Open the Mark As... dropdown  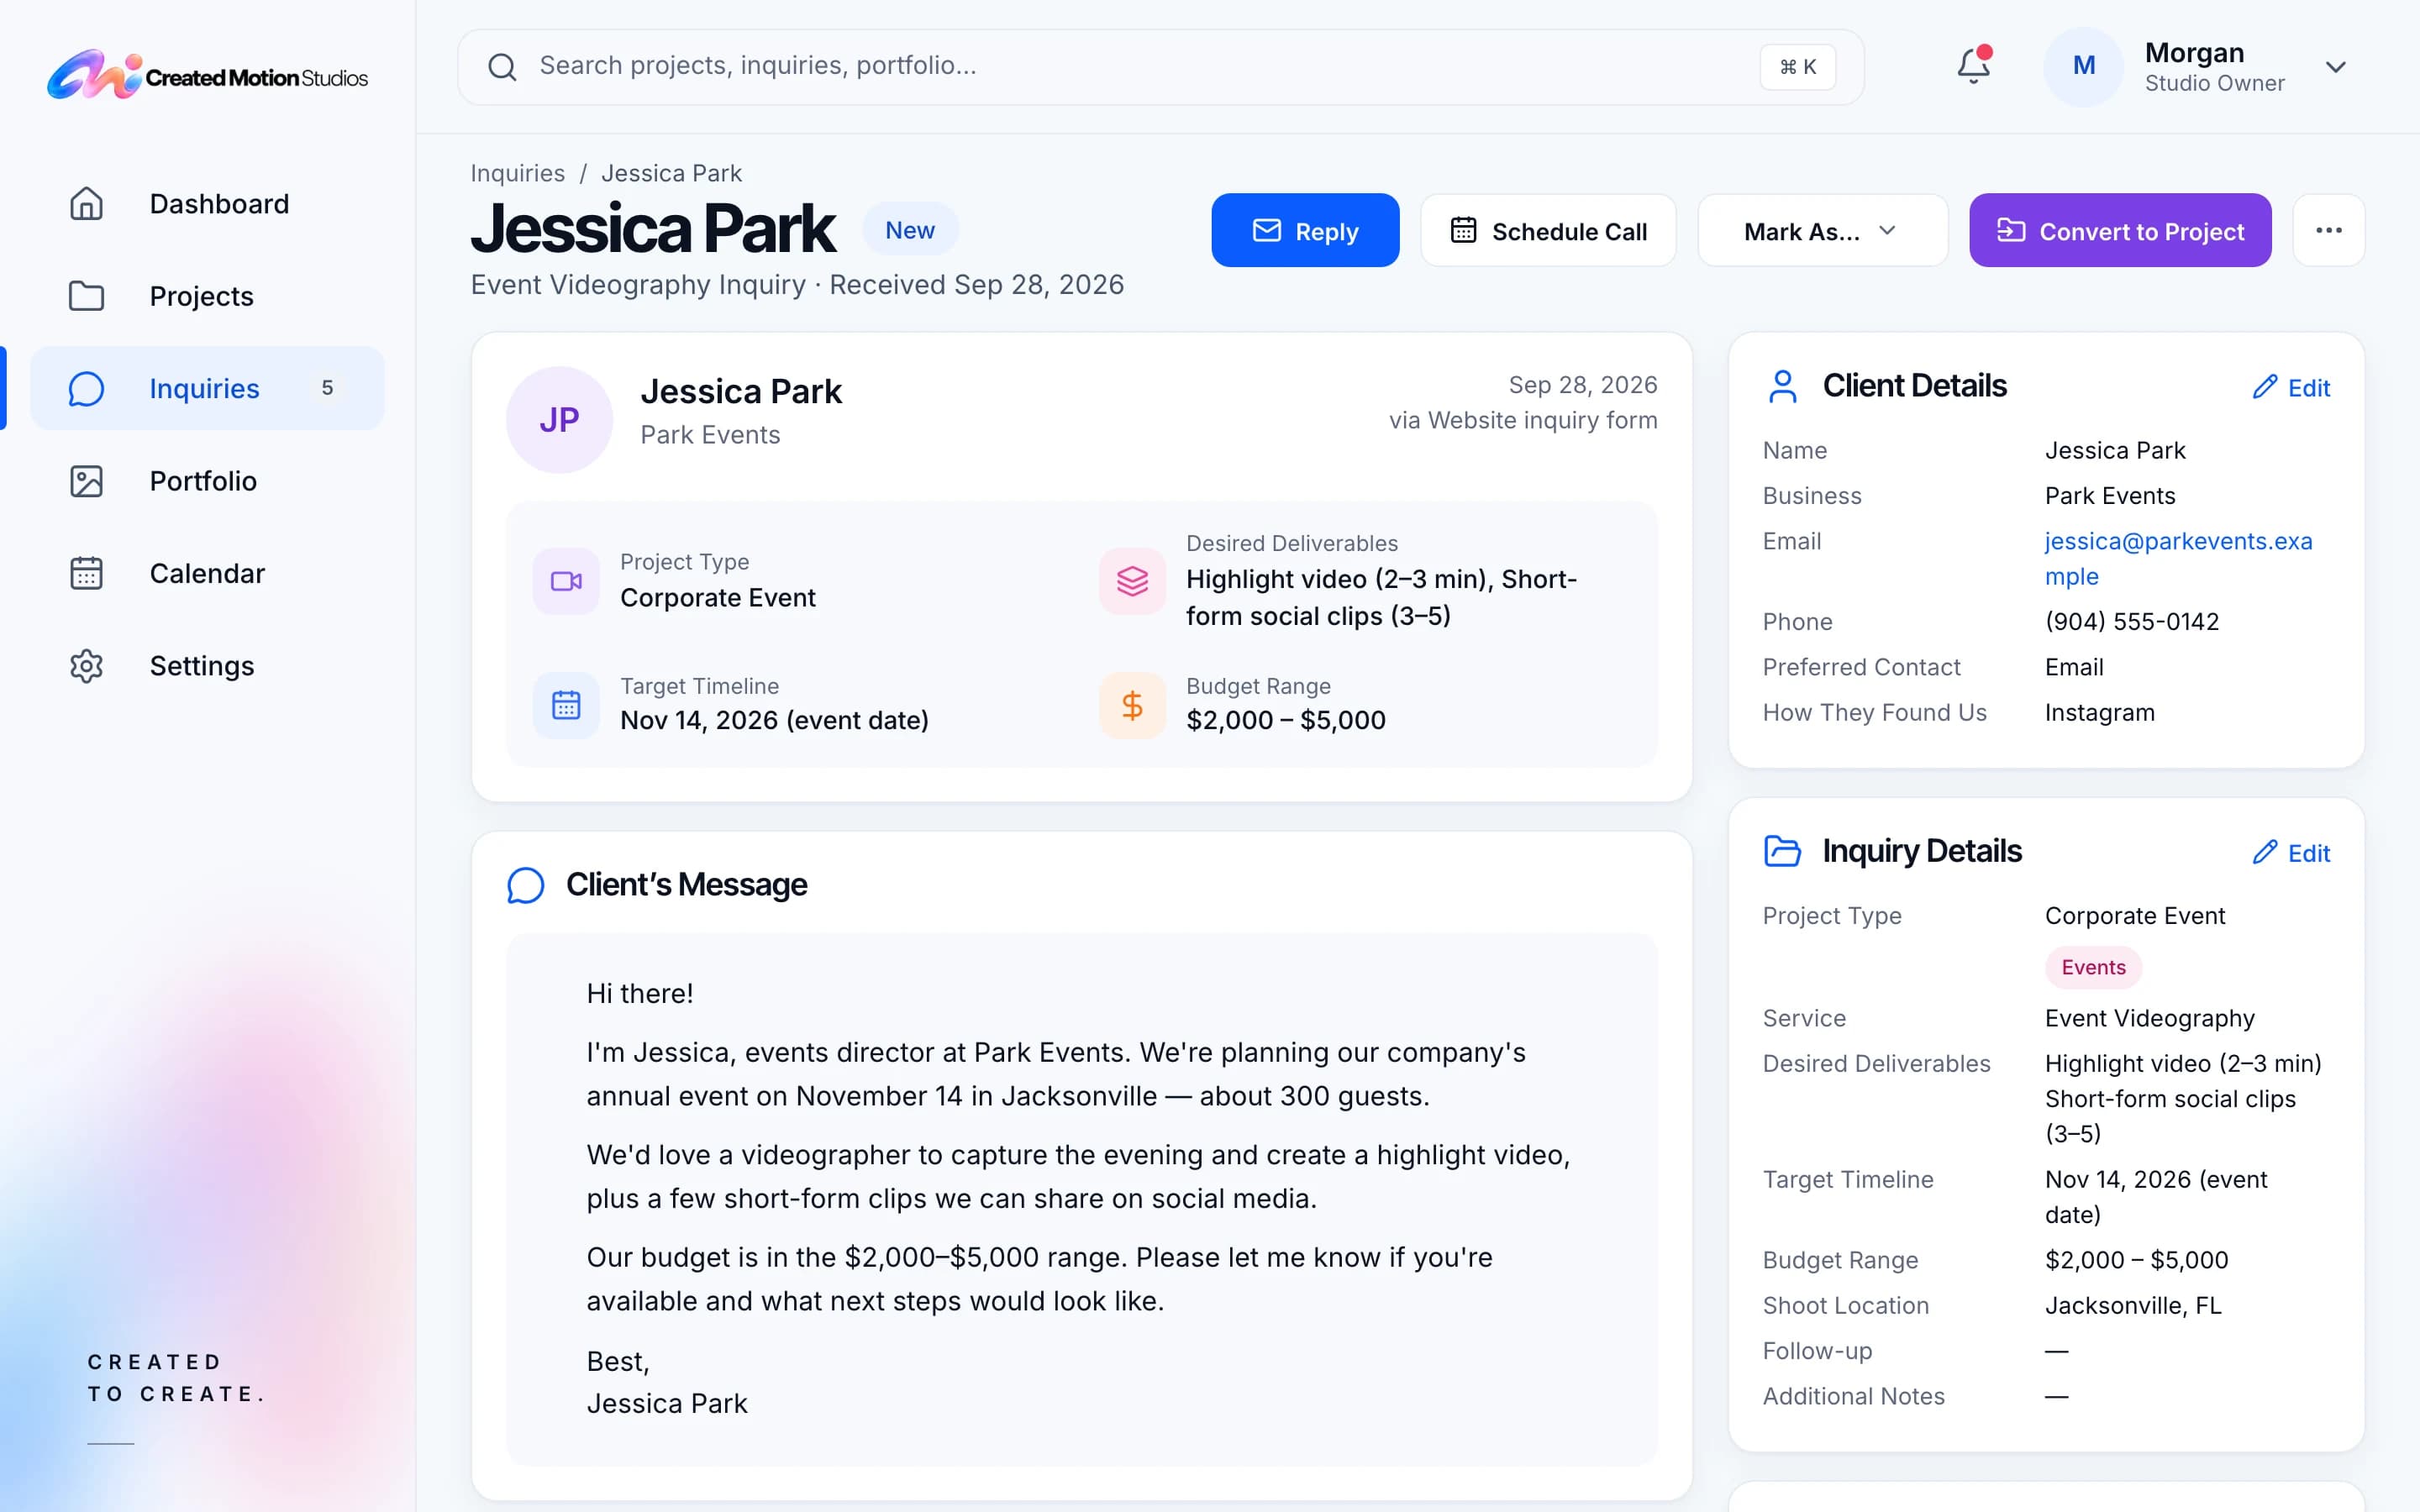tap(1822, 231)
